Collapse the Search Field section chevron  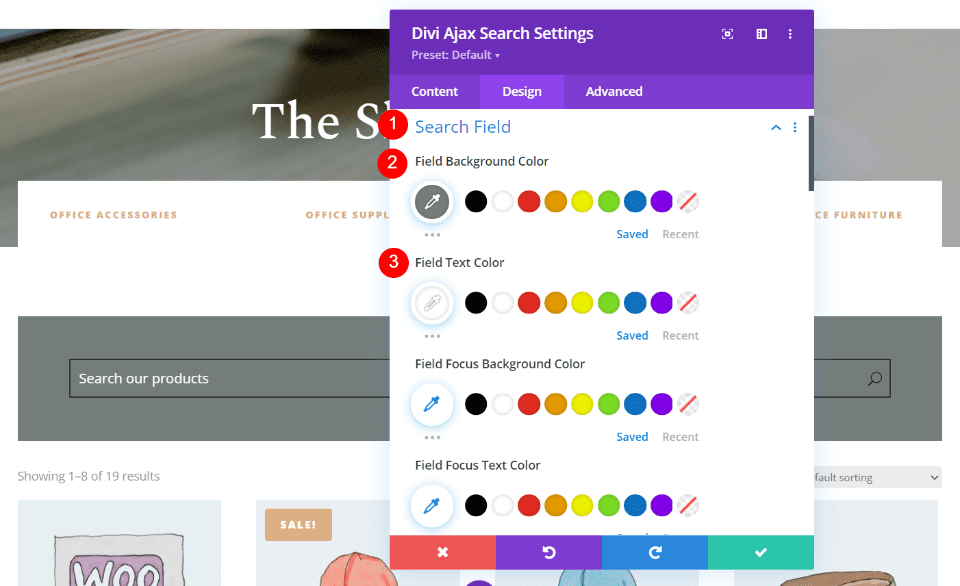(775, 128)
